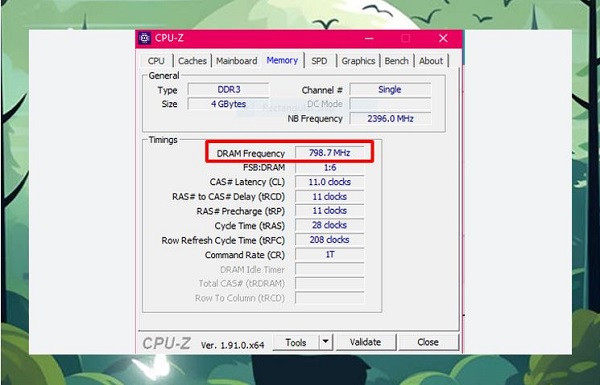Click the empty DRAM Idle Timer field
The width and height of the screenshot is (600, 385).
(x=329, y=269)
